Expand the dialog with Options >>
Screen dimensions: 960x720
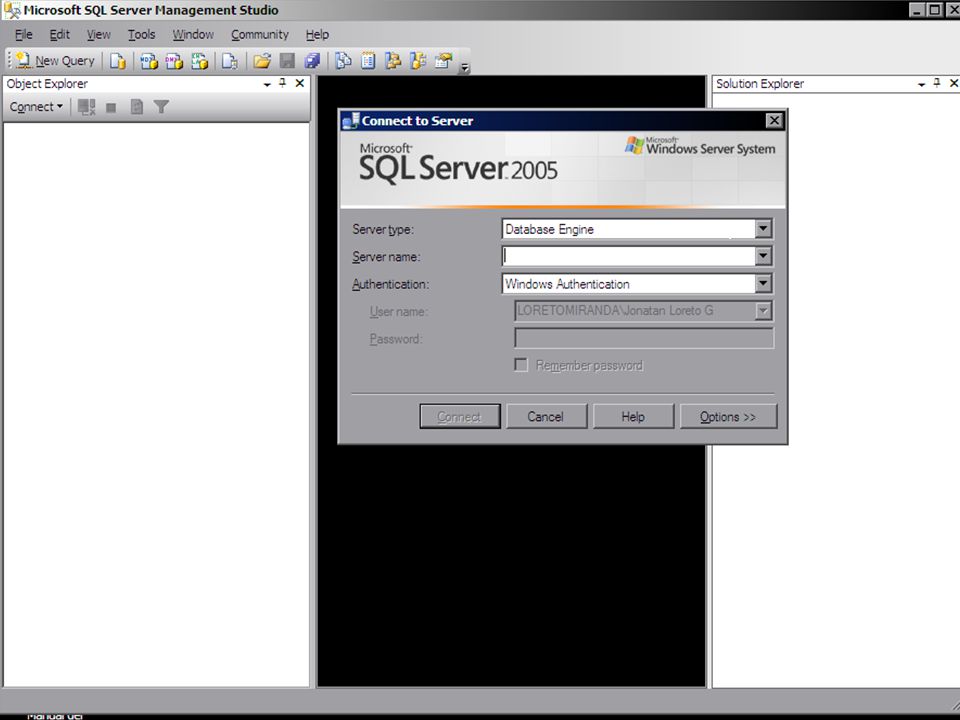pos(728,416)
